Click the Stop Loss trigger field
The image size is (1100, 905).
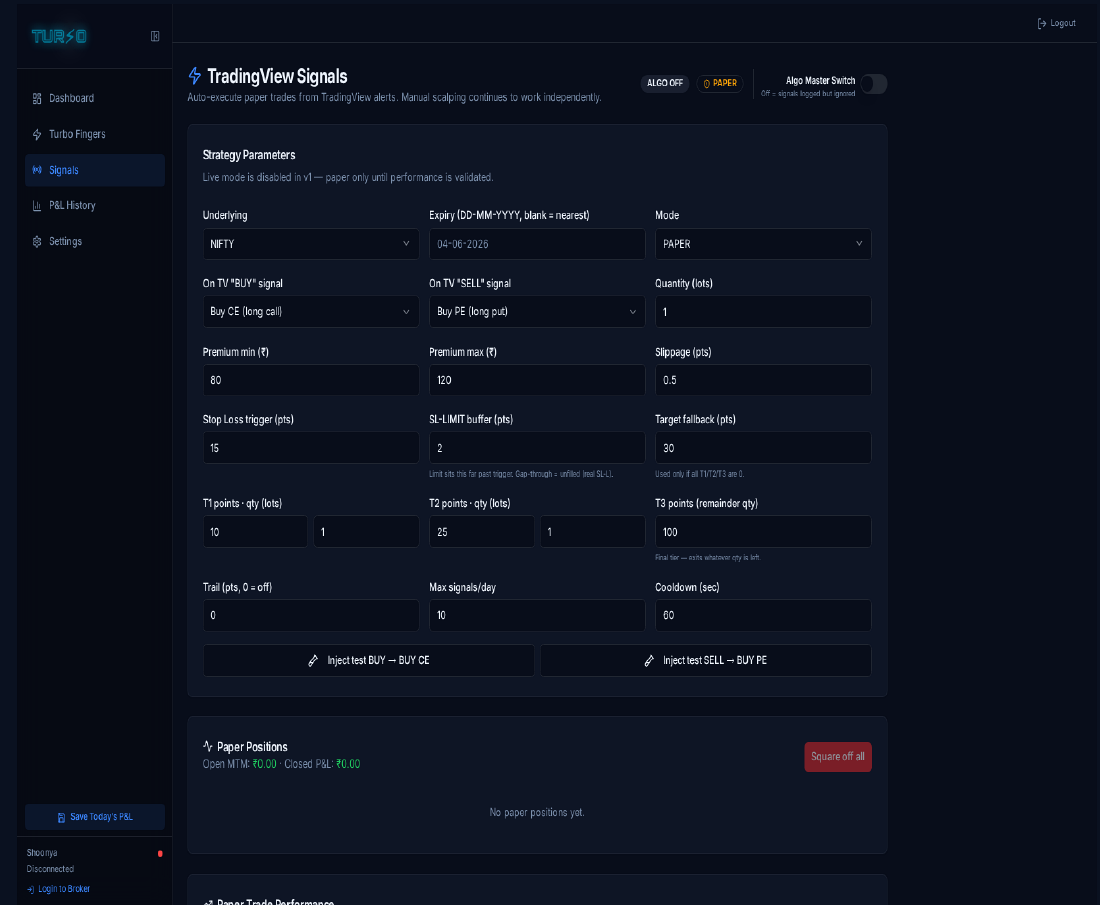(311, 448)
